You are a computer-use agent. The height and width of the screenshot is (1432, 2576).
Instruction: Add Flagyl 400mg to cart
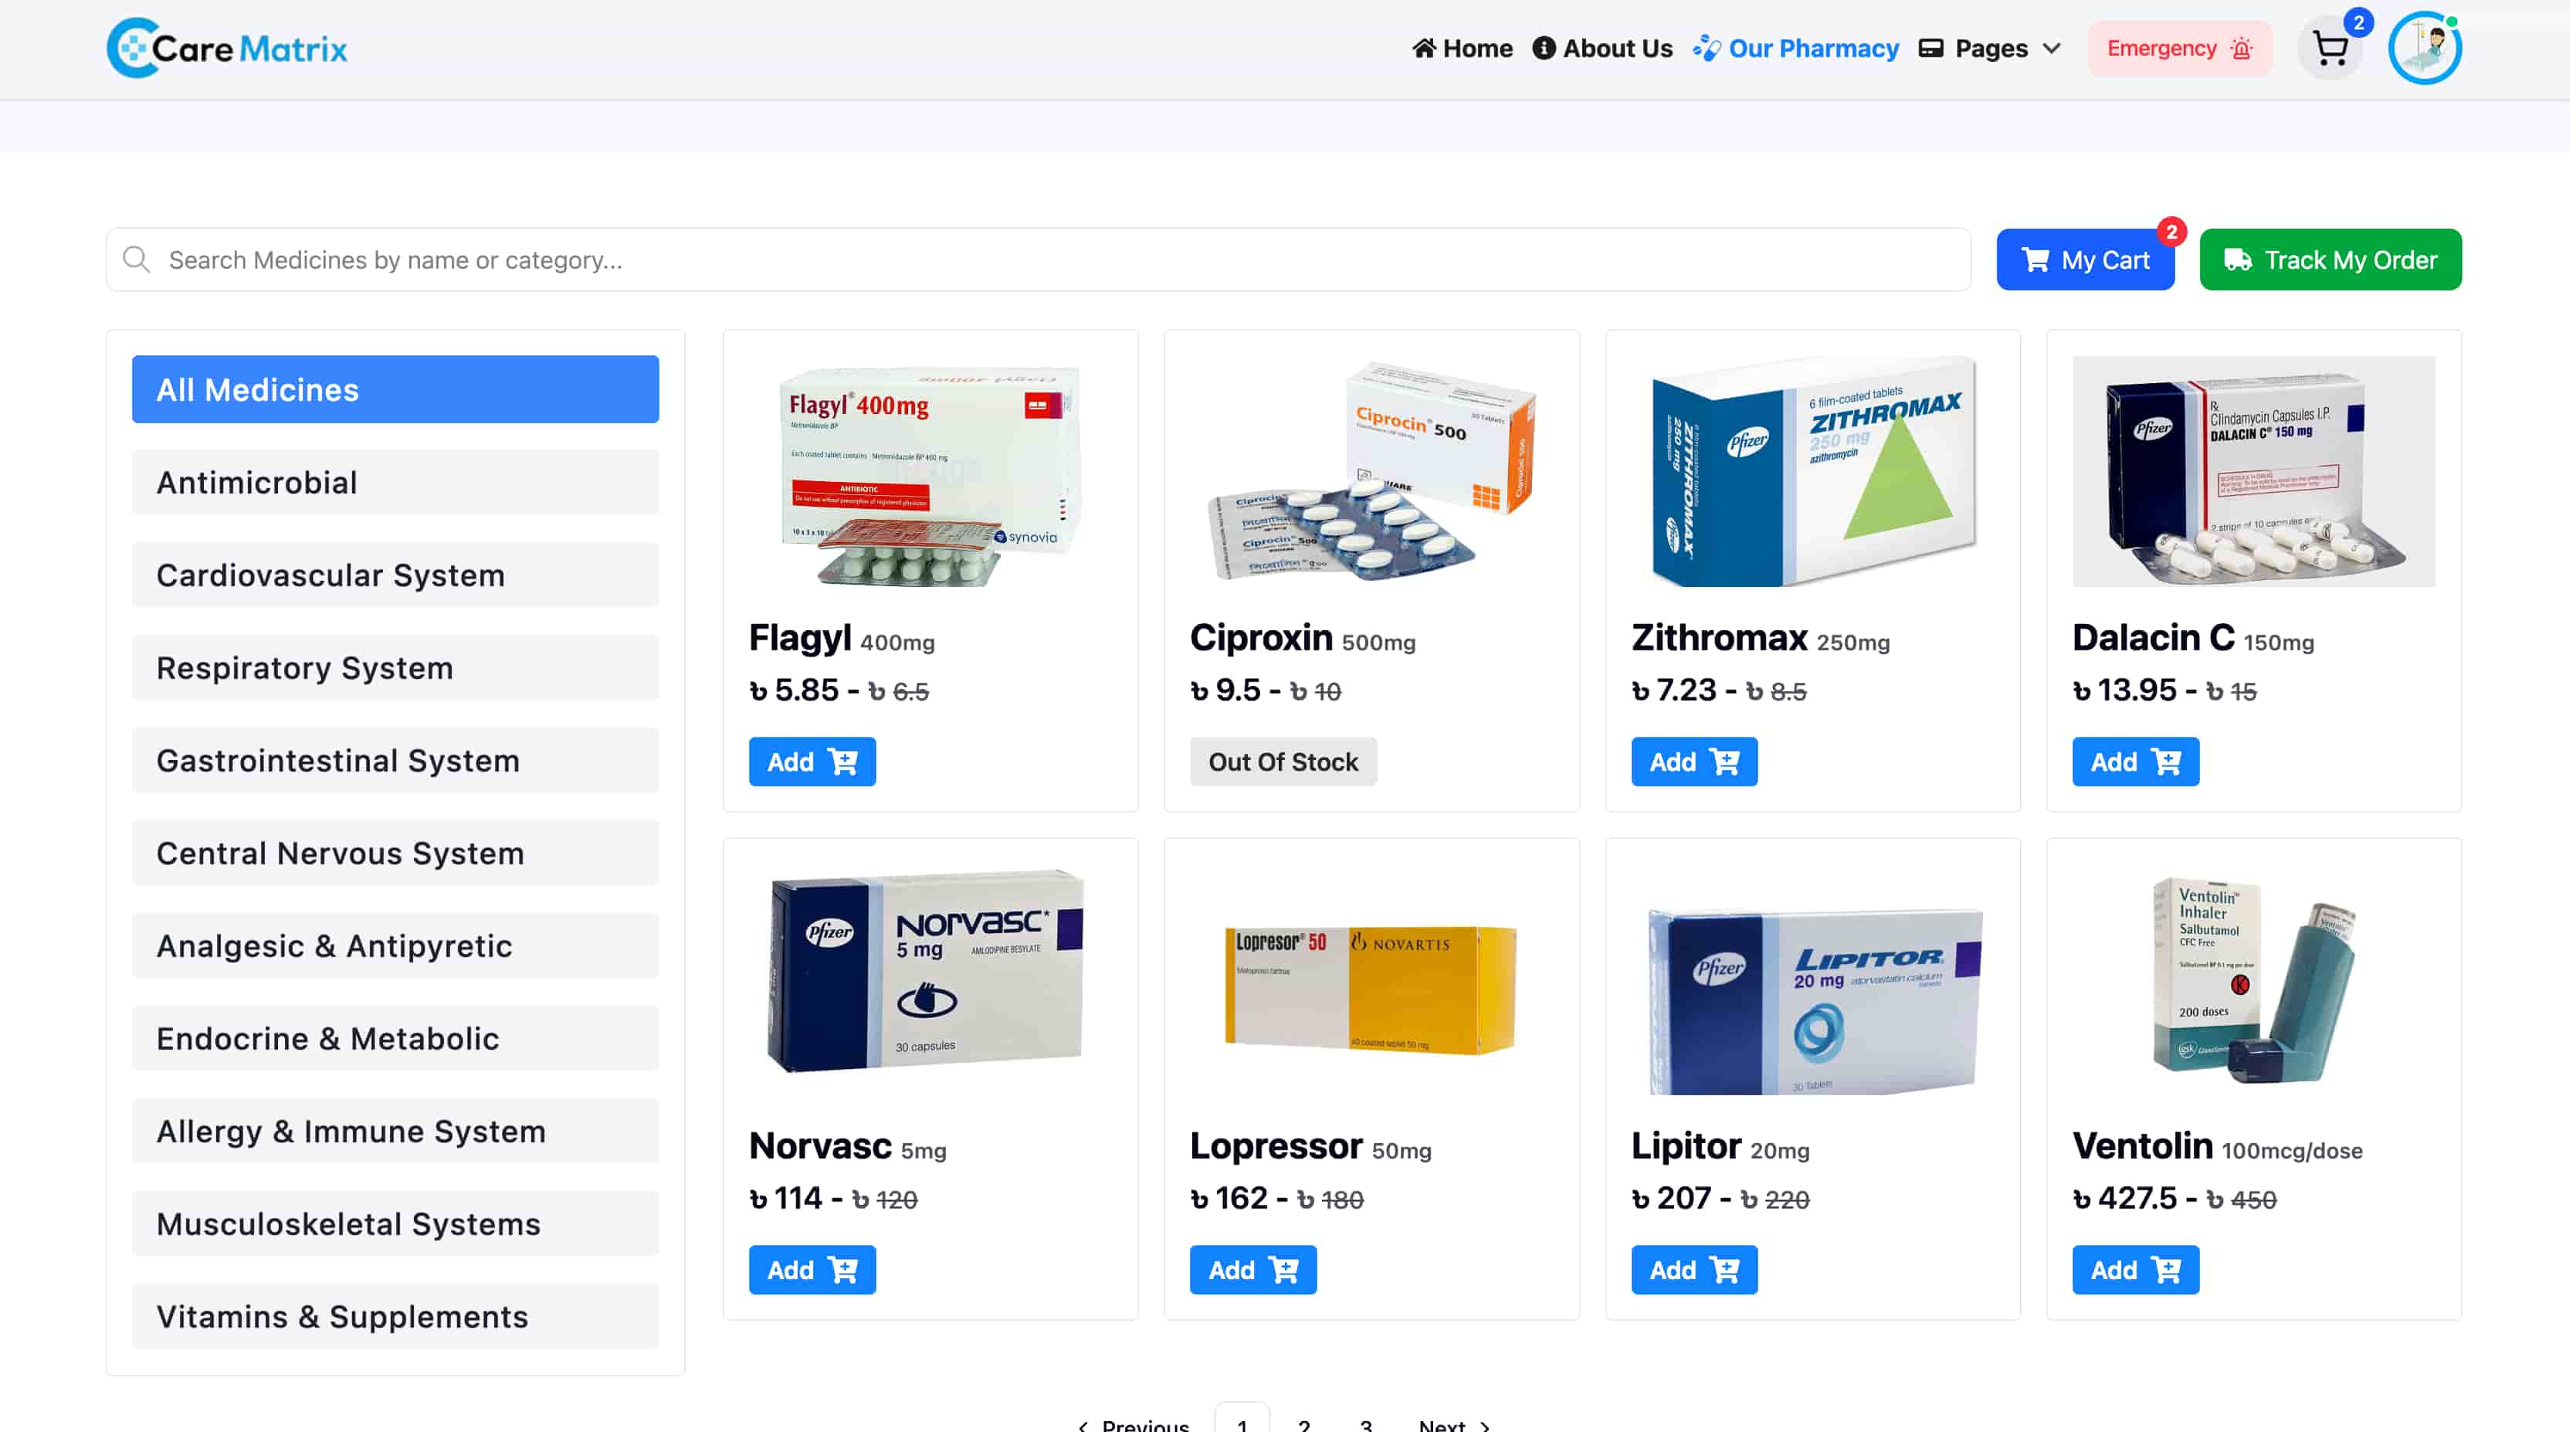[814, 763]
